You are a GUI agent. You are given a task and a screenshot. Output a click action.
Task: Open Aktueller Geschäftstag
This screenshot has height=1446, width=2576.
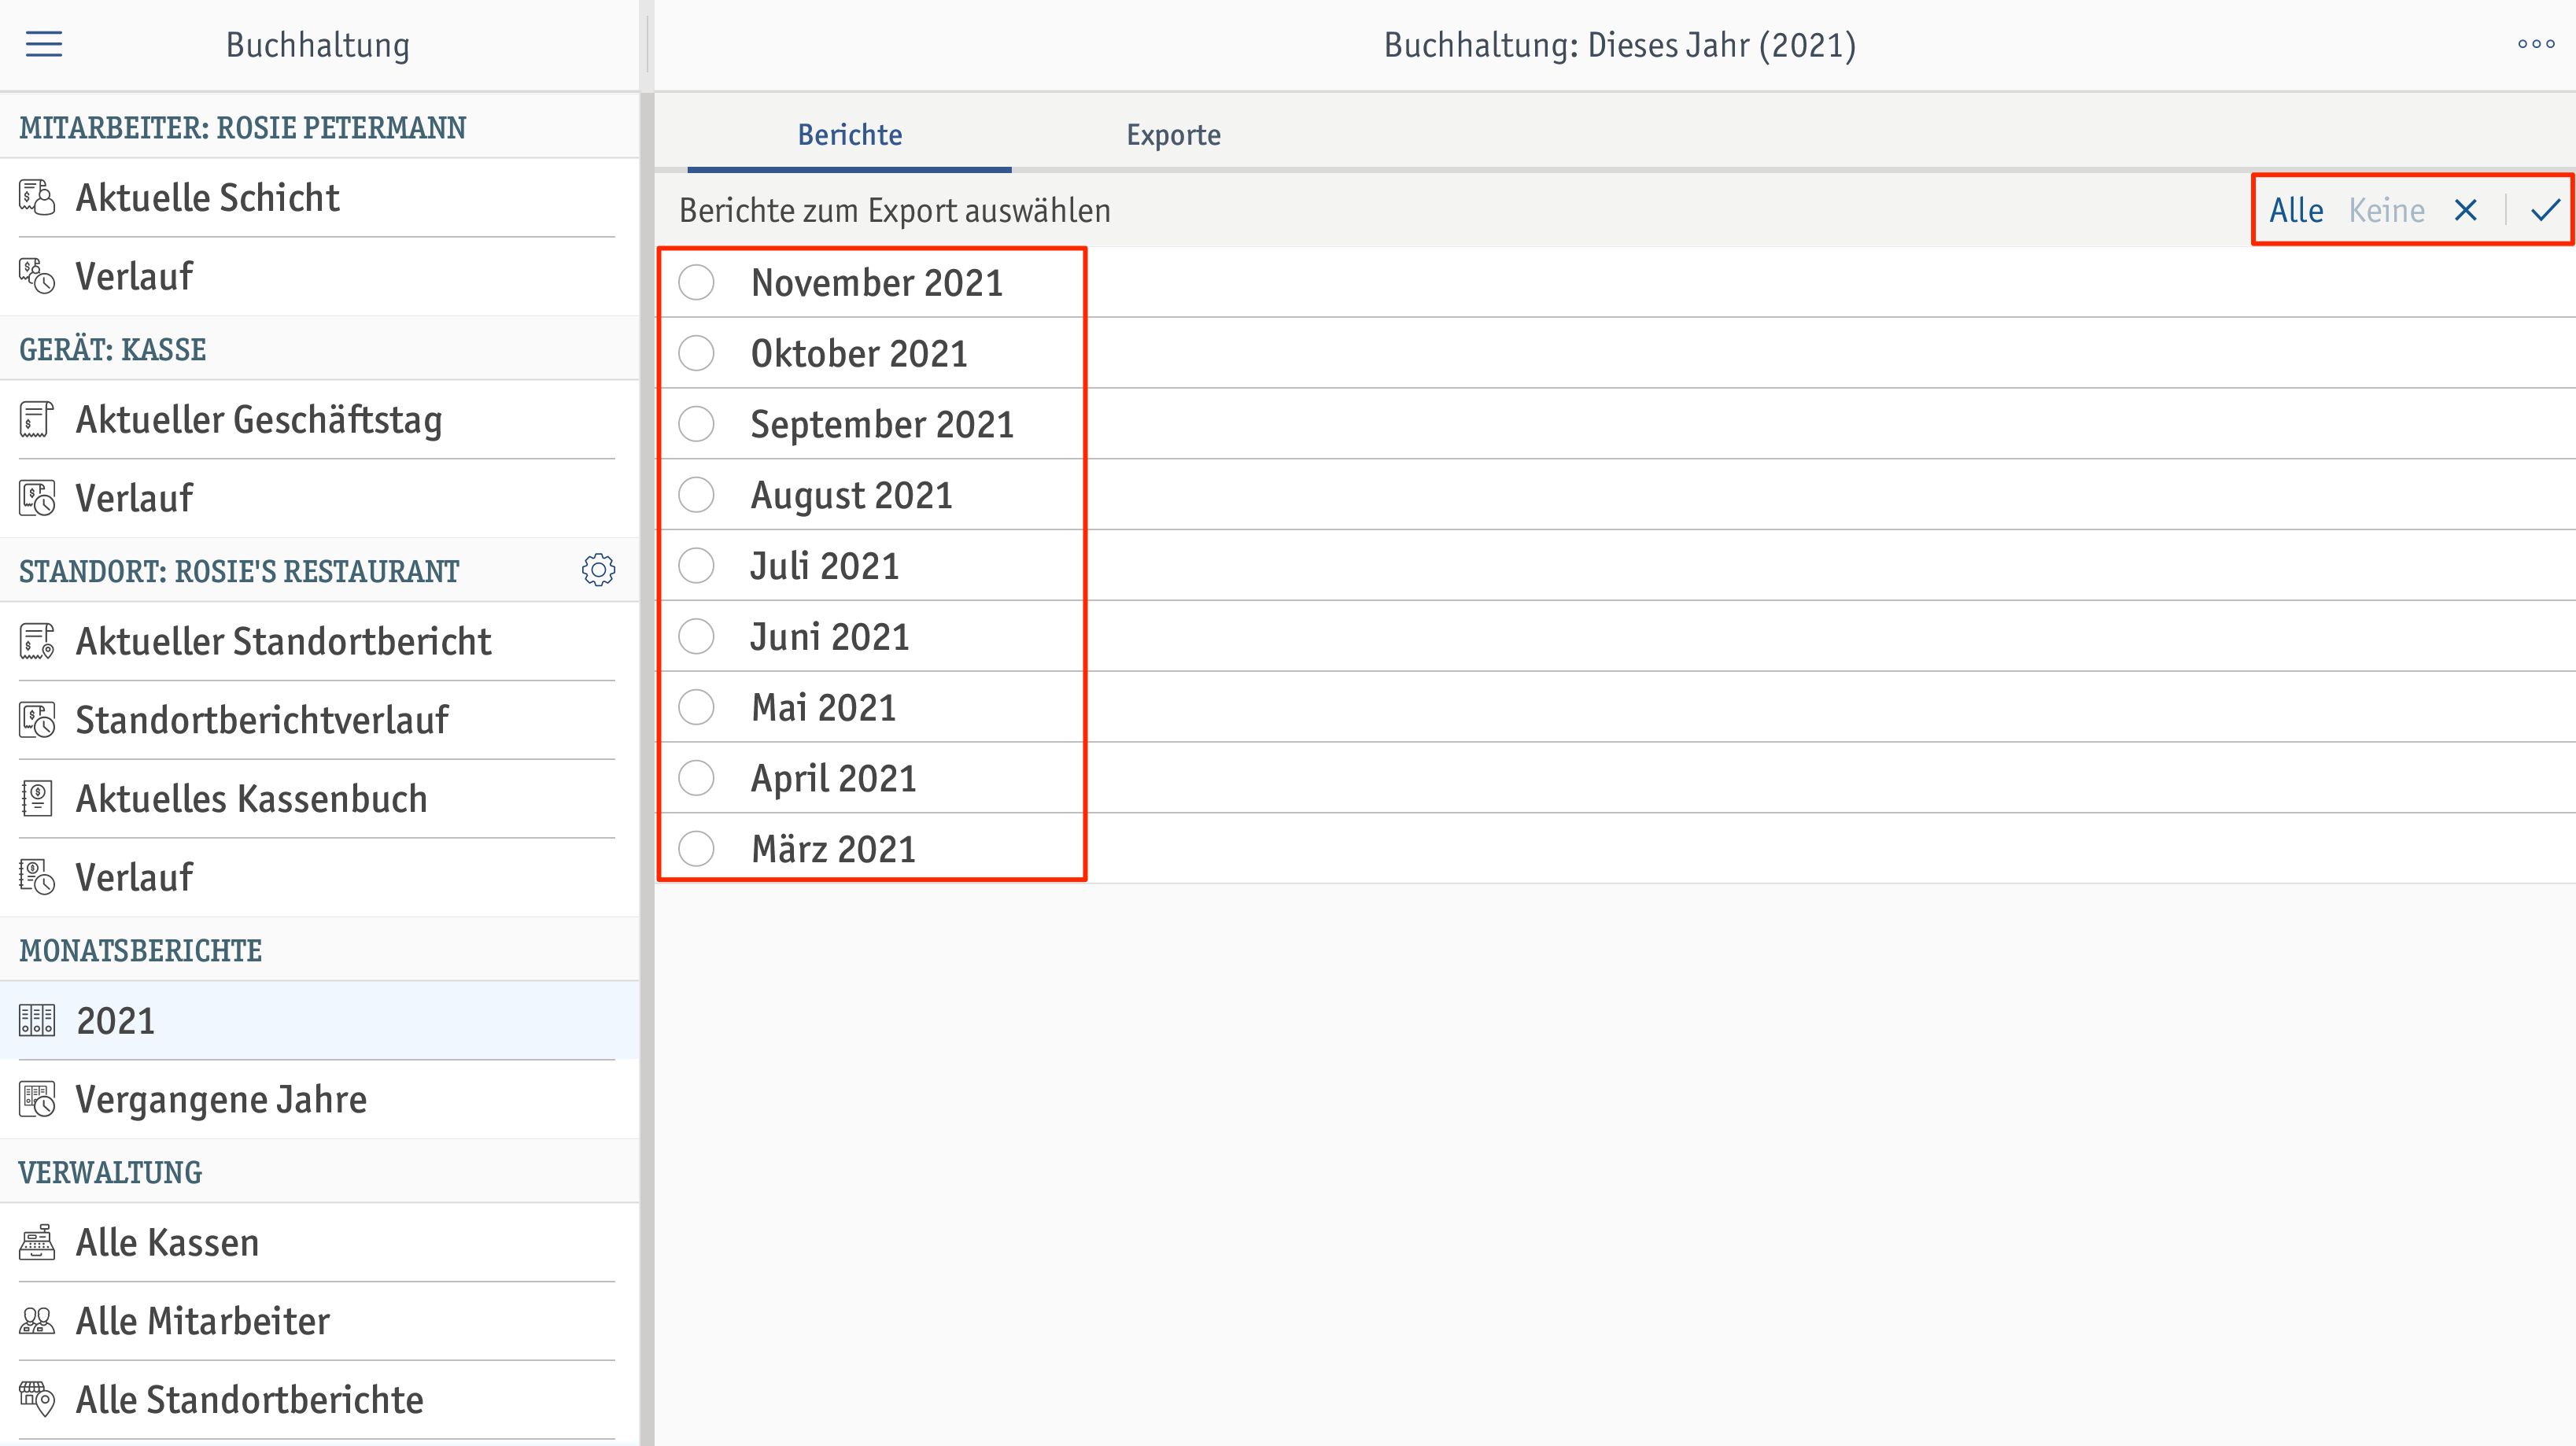[x=318, y=420]
